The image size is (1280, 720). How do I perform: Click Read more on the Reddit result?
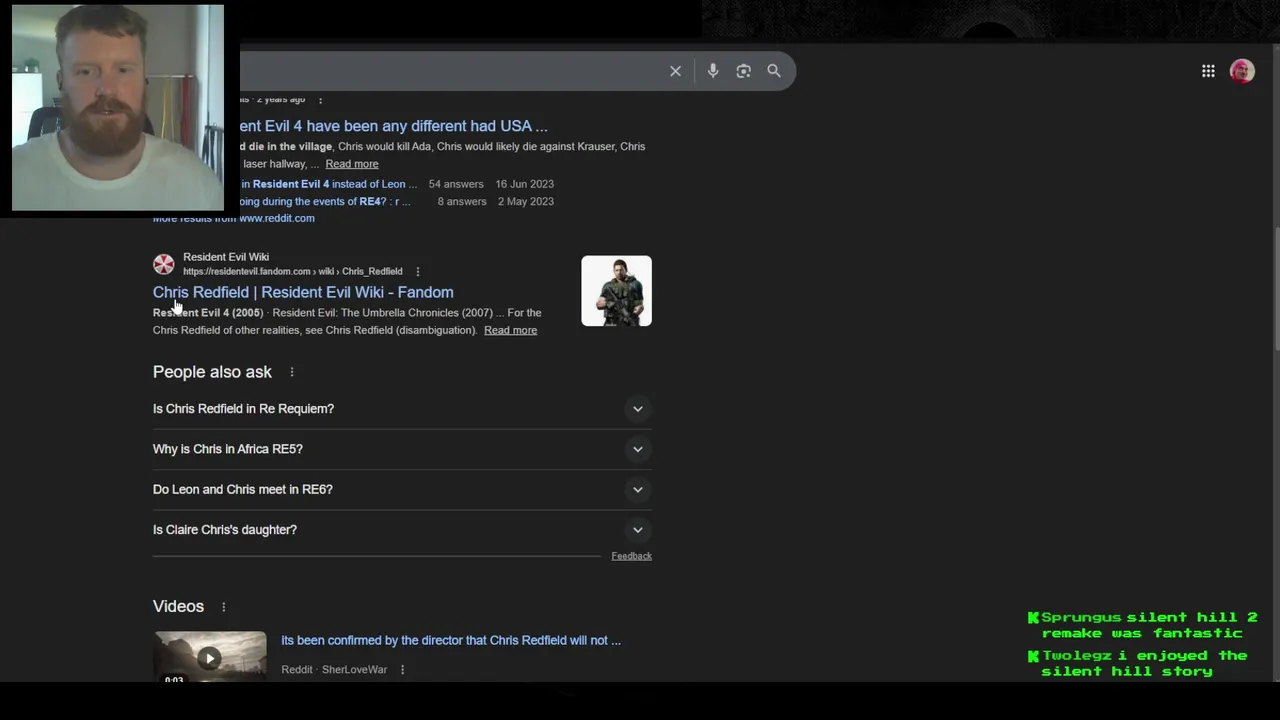352,164
